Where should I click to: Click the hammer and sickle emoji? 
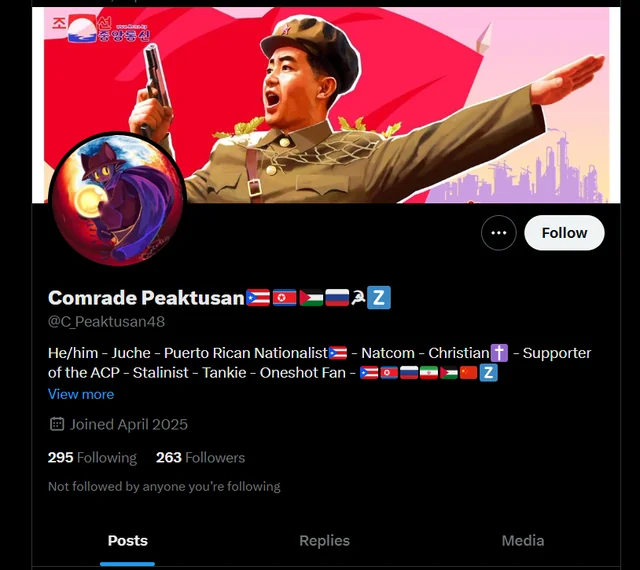pyautogui.click(x=358, y=298)
